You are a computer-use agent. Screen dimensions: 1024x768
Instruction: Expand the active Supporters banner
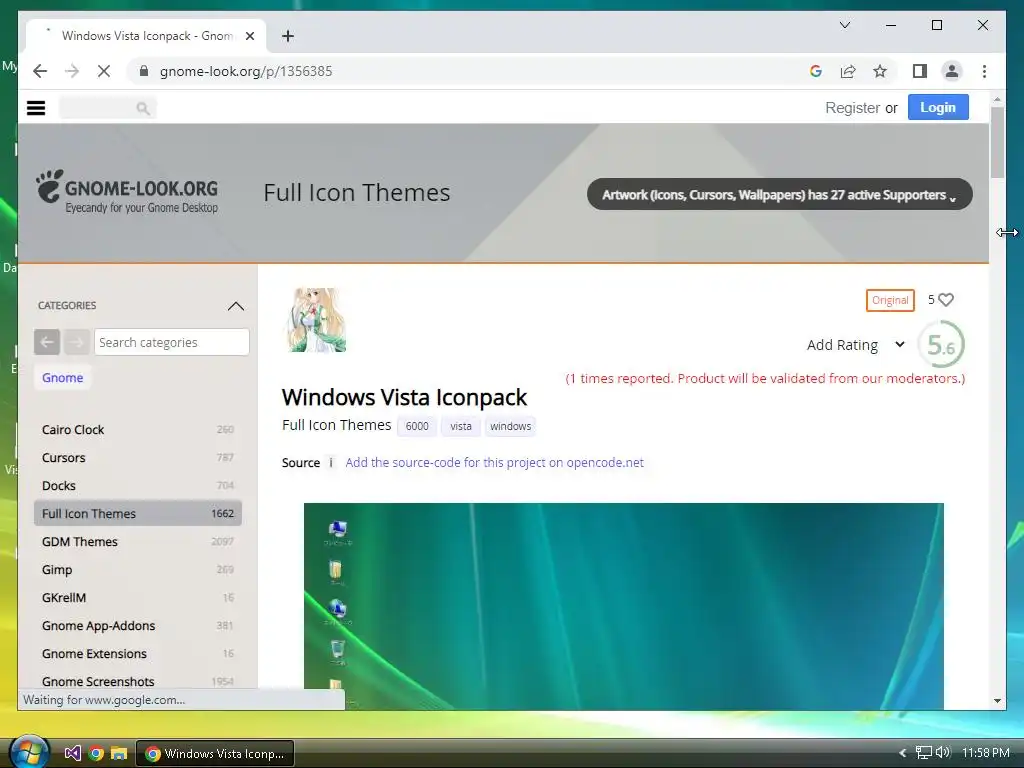tap(780, 195)
